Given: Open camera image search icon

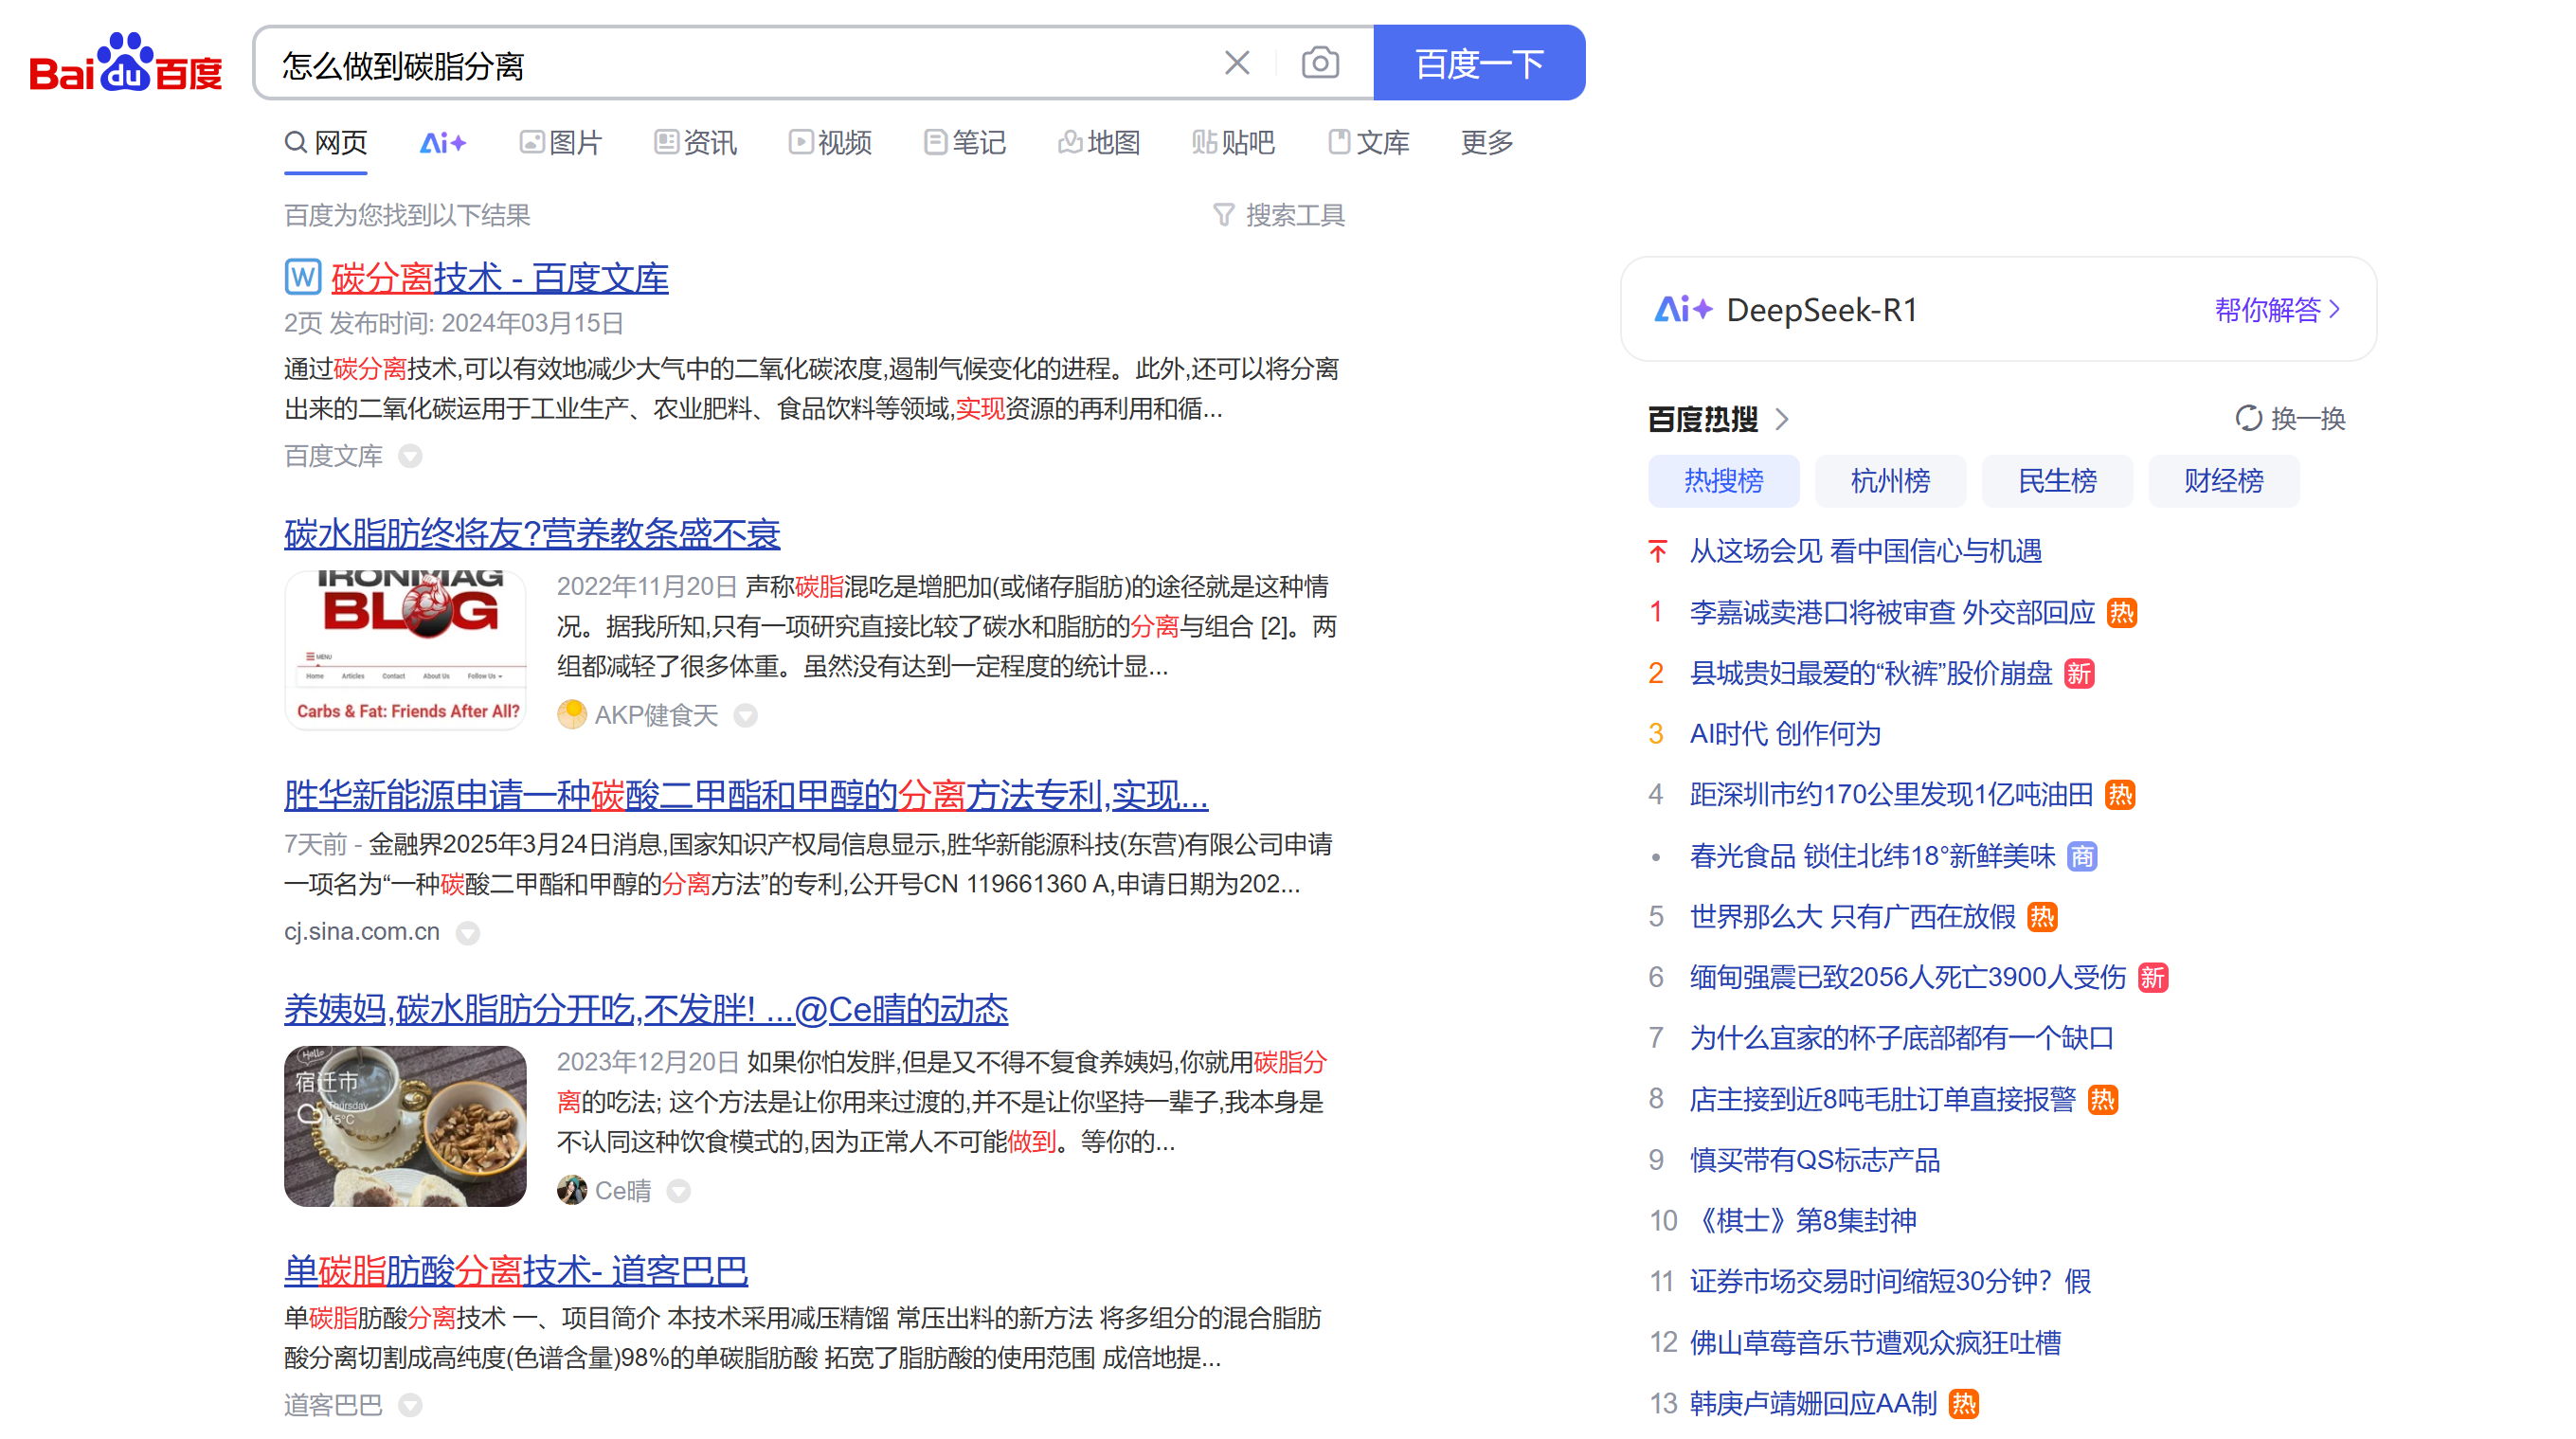Looking at the screenshot, I should point(1320,63).
